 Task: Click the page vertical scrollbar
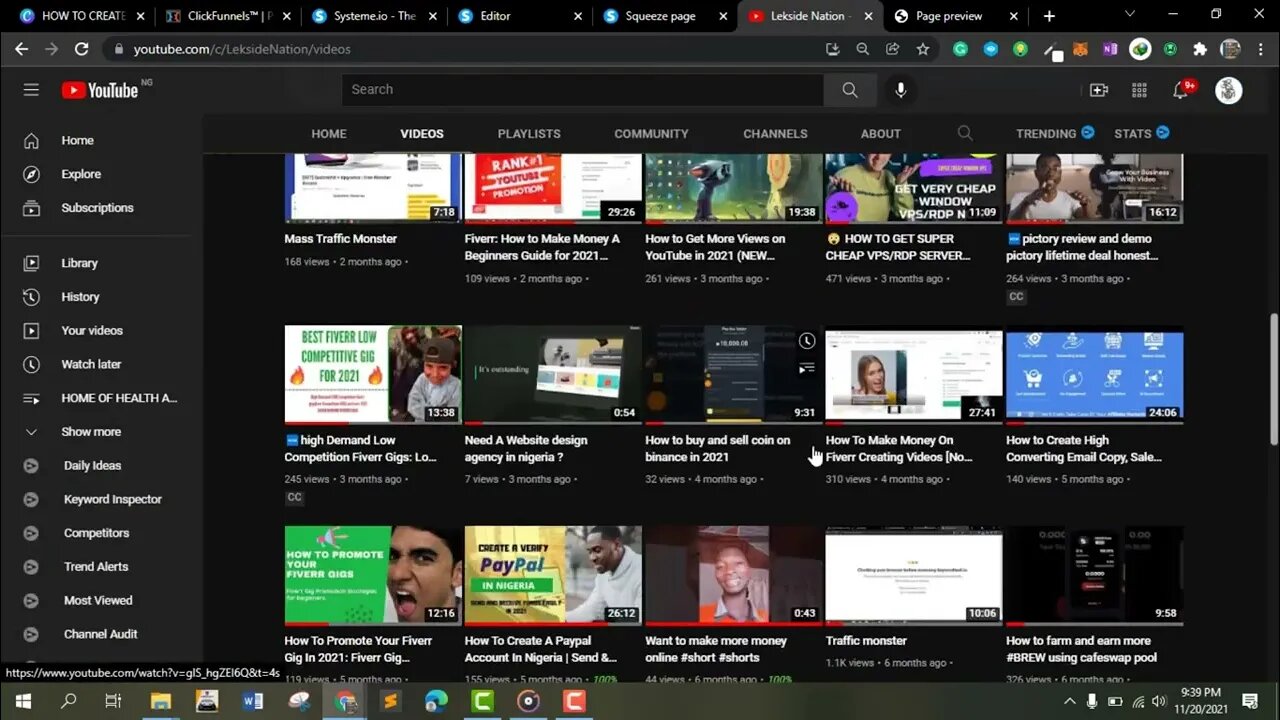pyautogui.click(x=1273, y=380)
